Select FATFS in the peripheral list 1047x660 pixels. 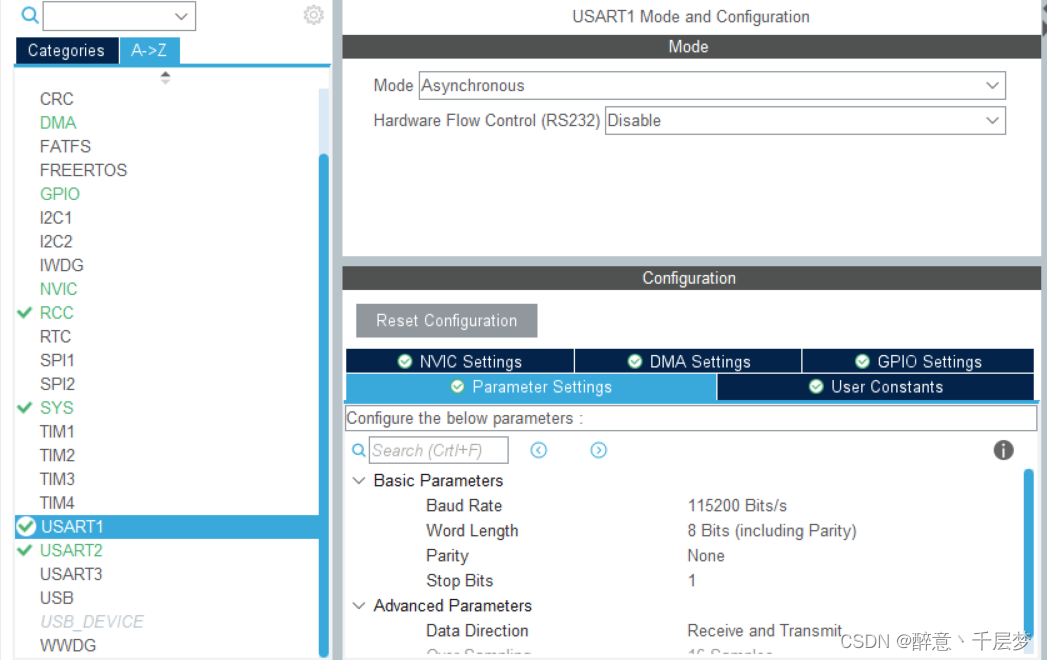click(x=65, y=146)
